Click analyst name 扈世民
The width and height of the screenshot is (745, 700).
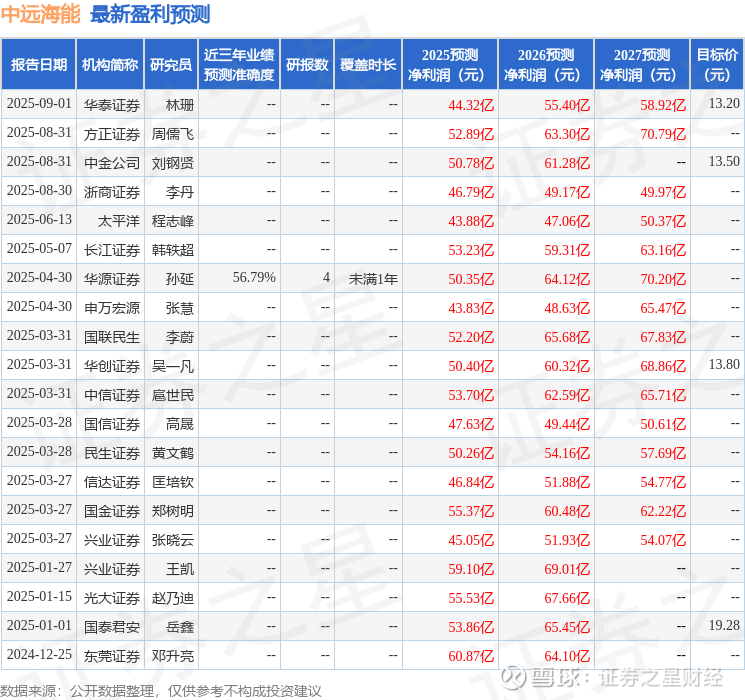point(172,395)
